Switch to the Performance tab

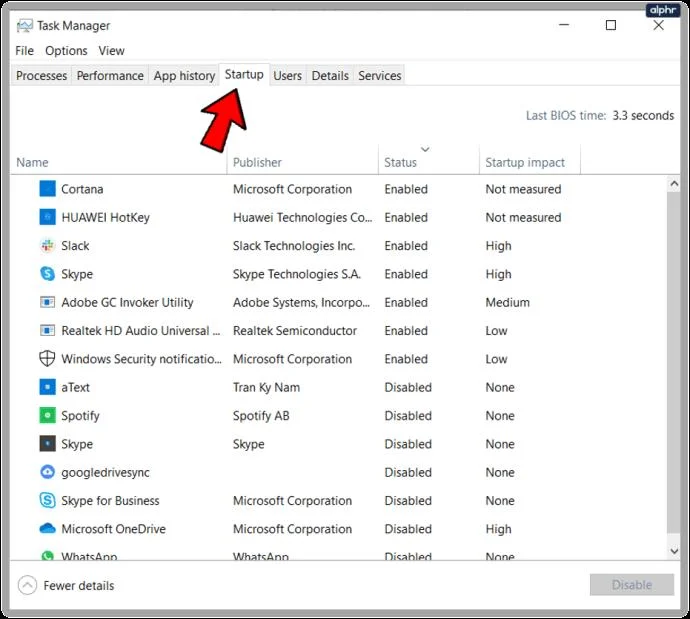(110, 76)
